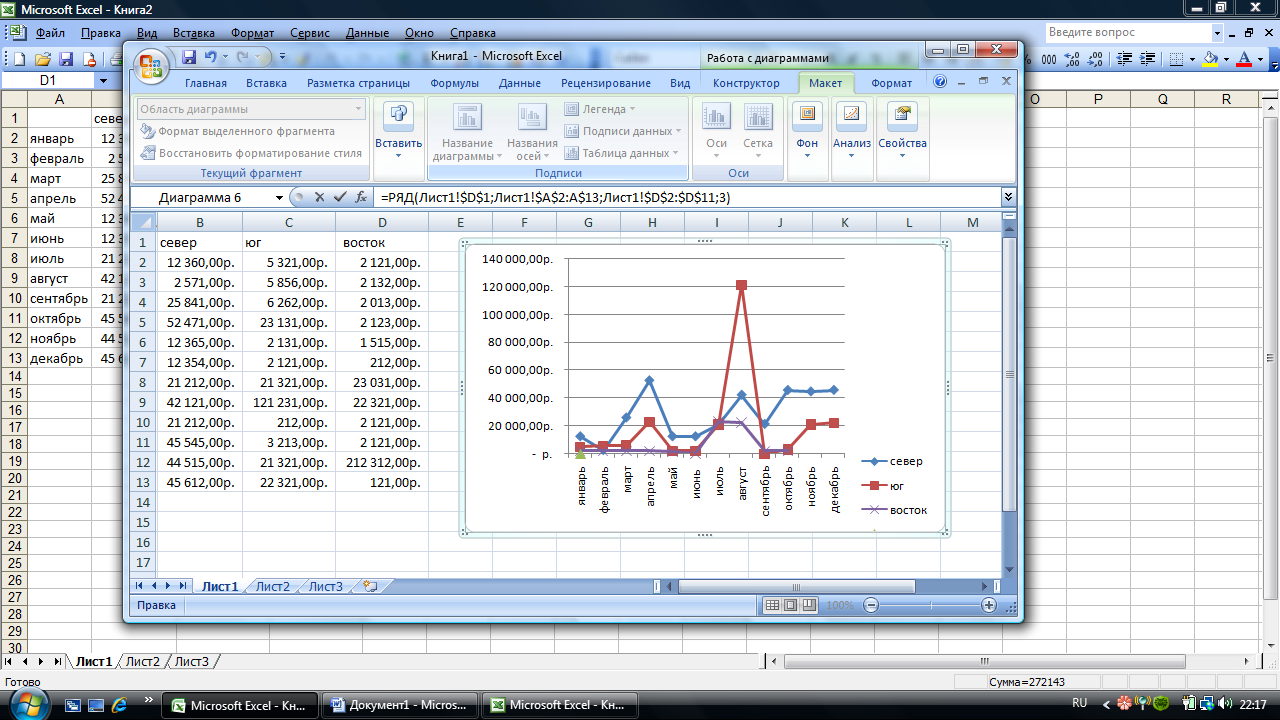Viewport: 1280px width, 720px height.
Task: Click Save icon in back Excel toolbar
Action: pos(66,59)
